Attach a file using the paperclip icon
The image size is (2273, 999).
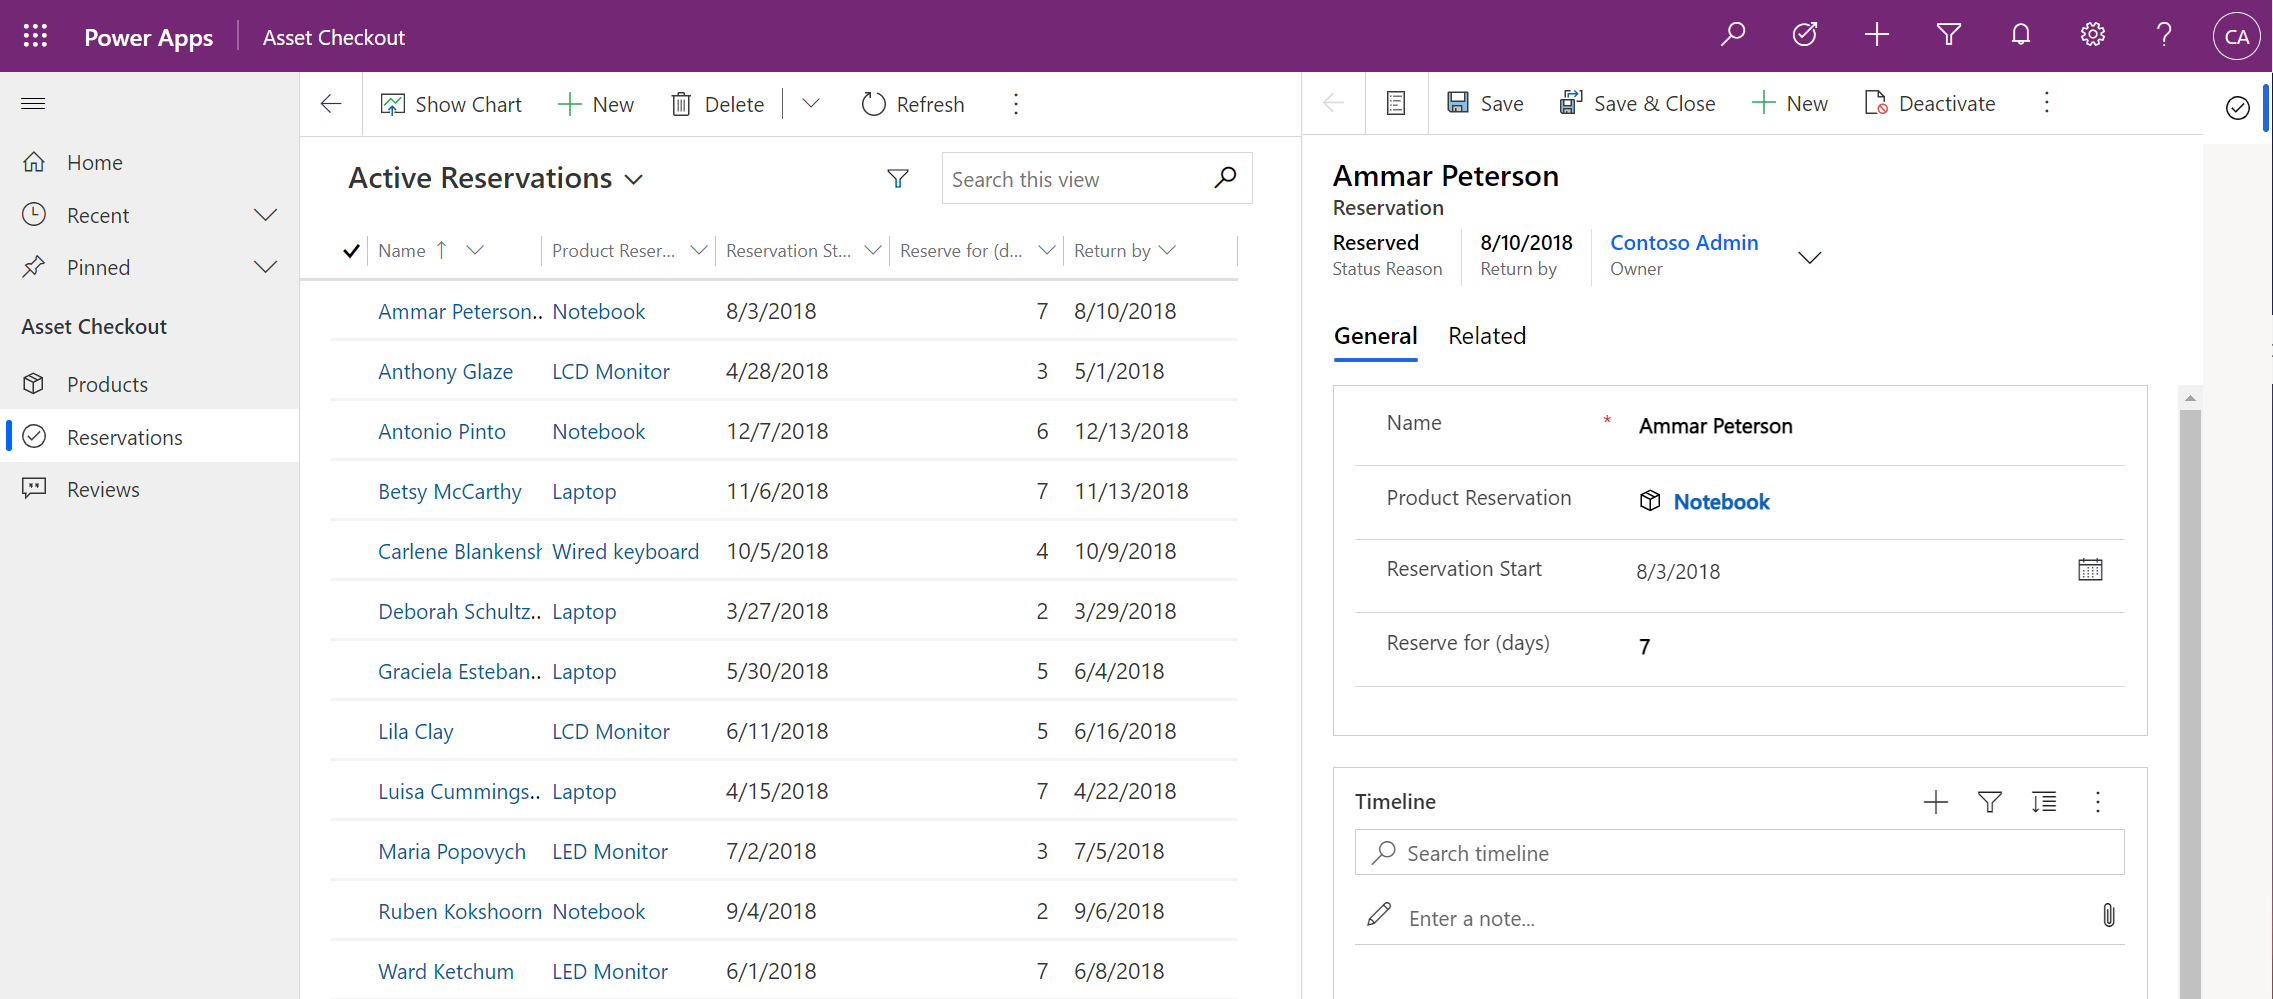coord(2108,915)
